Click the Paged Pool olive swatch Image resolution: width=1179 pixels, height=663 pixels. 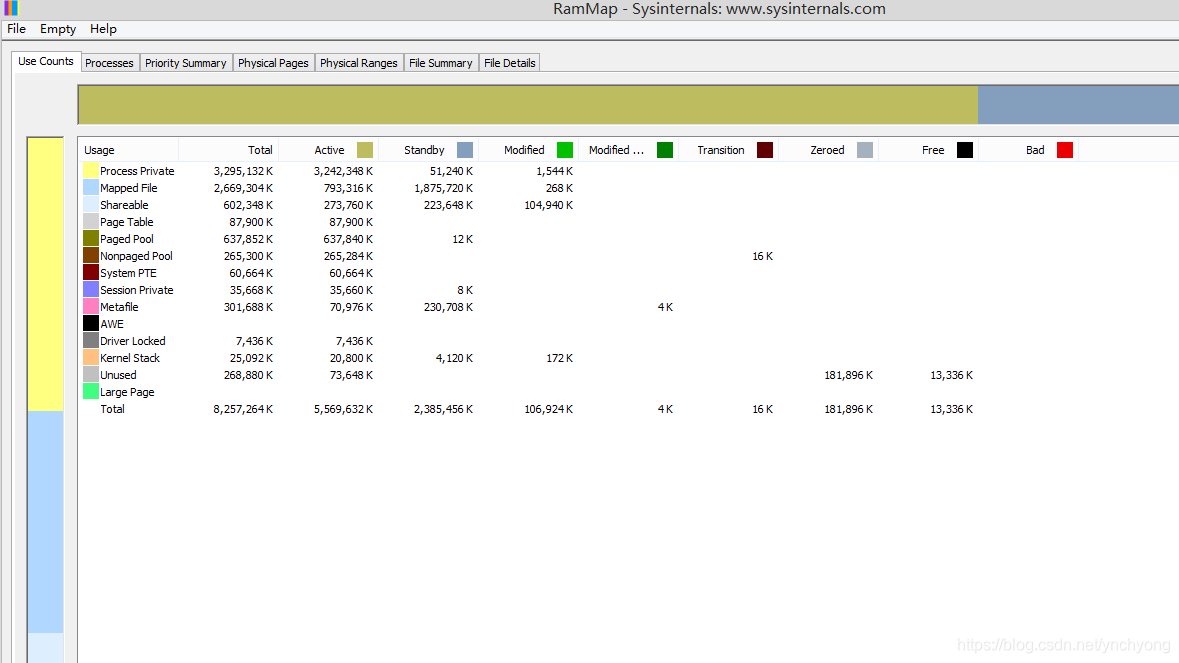(91, 239)
